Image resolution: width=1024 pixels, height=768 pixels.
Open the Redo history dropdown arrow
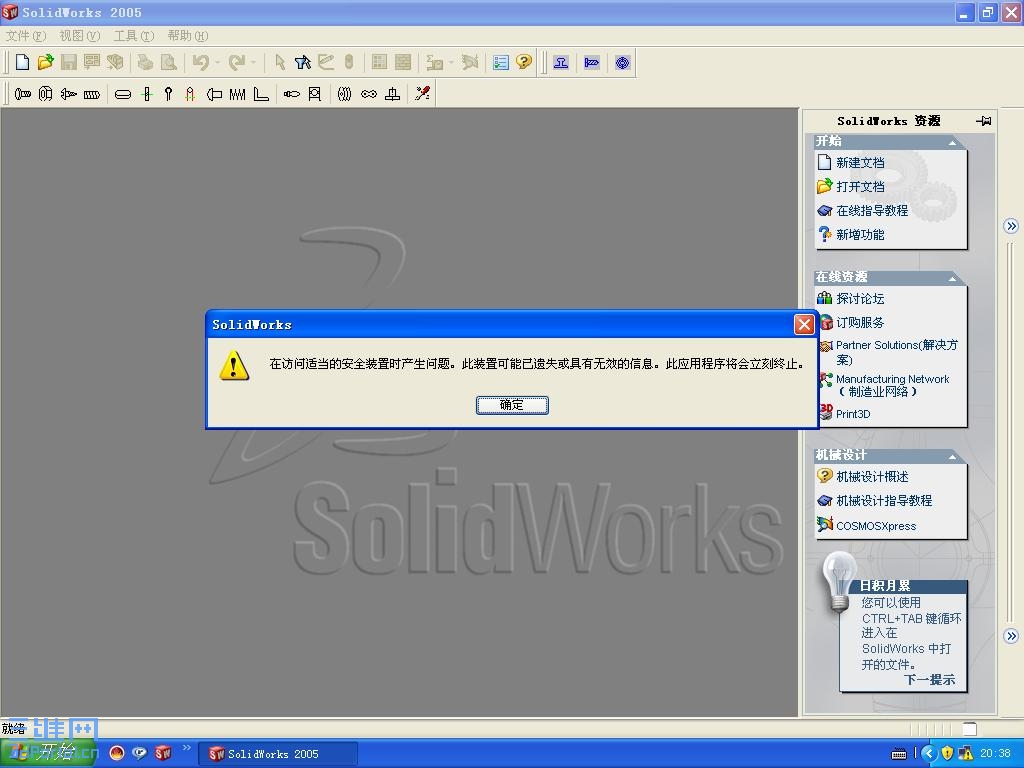tap(253, 63)
